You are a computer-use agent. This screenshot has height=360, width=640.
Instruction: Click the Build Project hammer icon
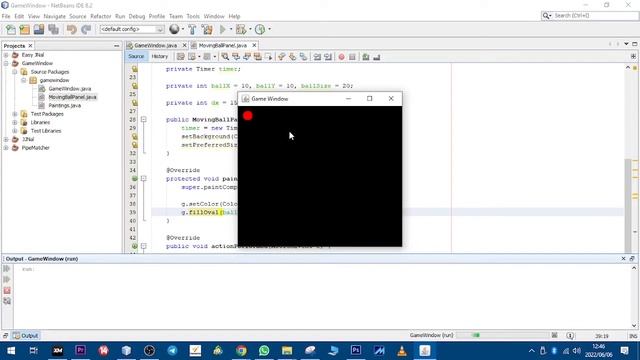coord(192,29)
